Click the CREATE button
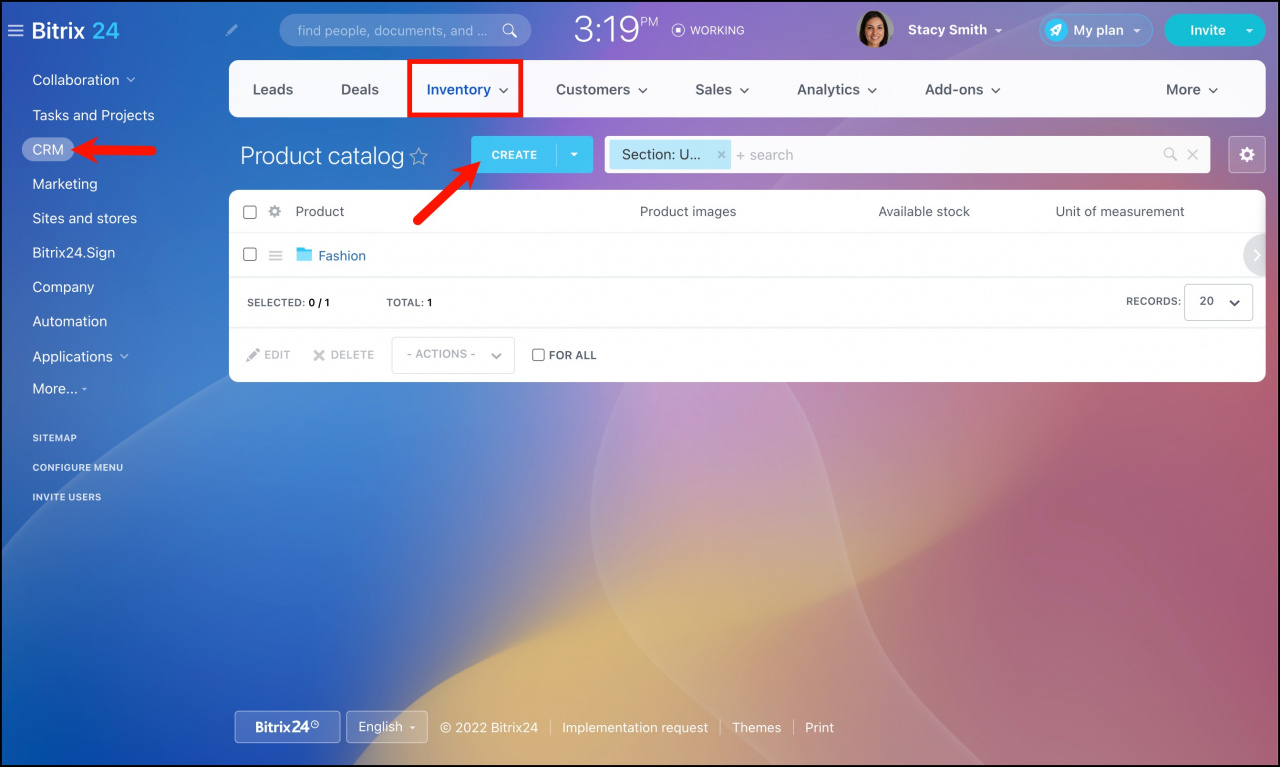This screenshot has width=1280, height=767. click(x=514, y=155)
